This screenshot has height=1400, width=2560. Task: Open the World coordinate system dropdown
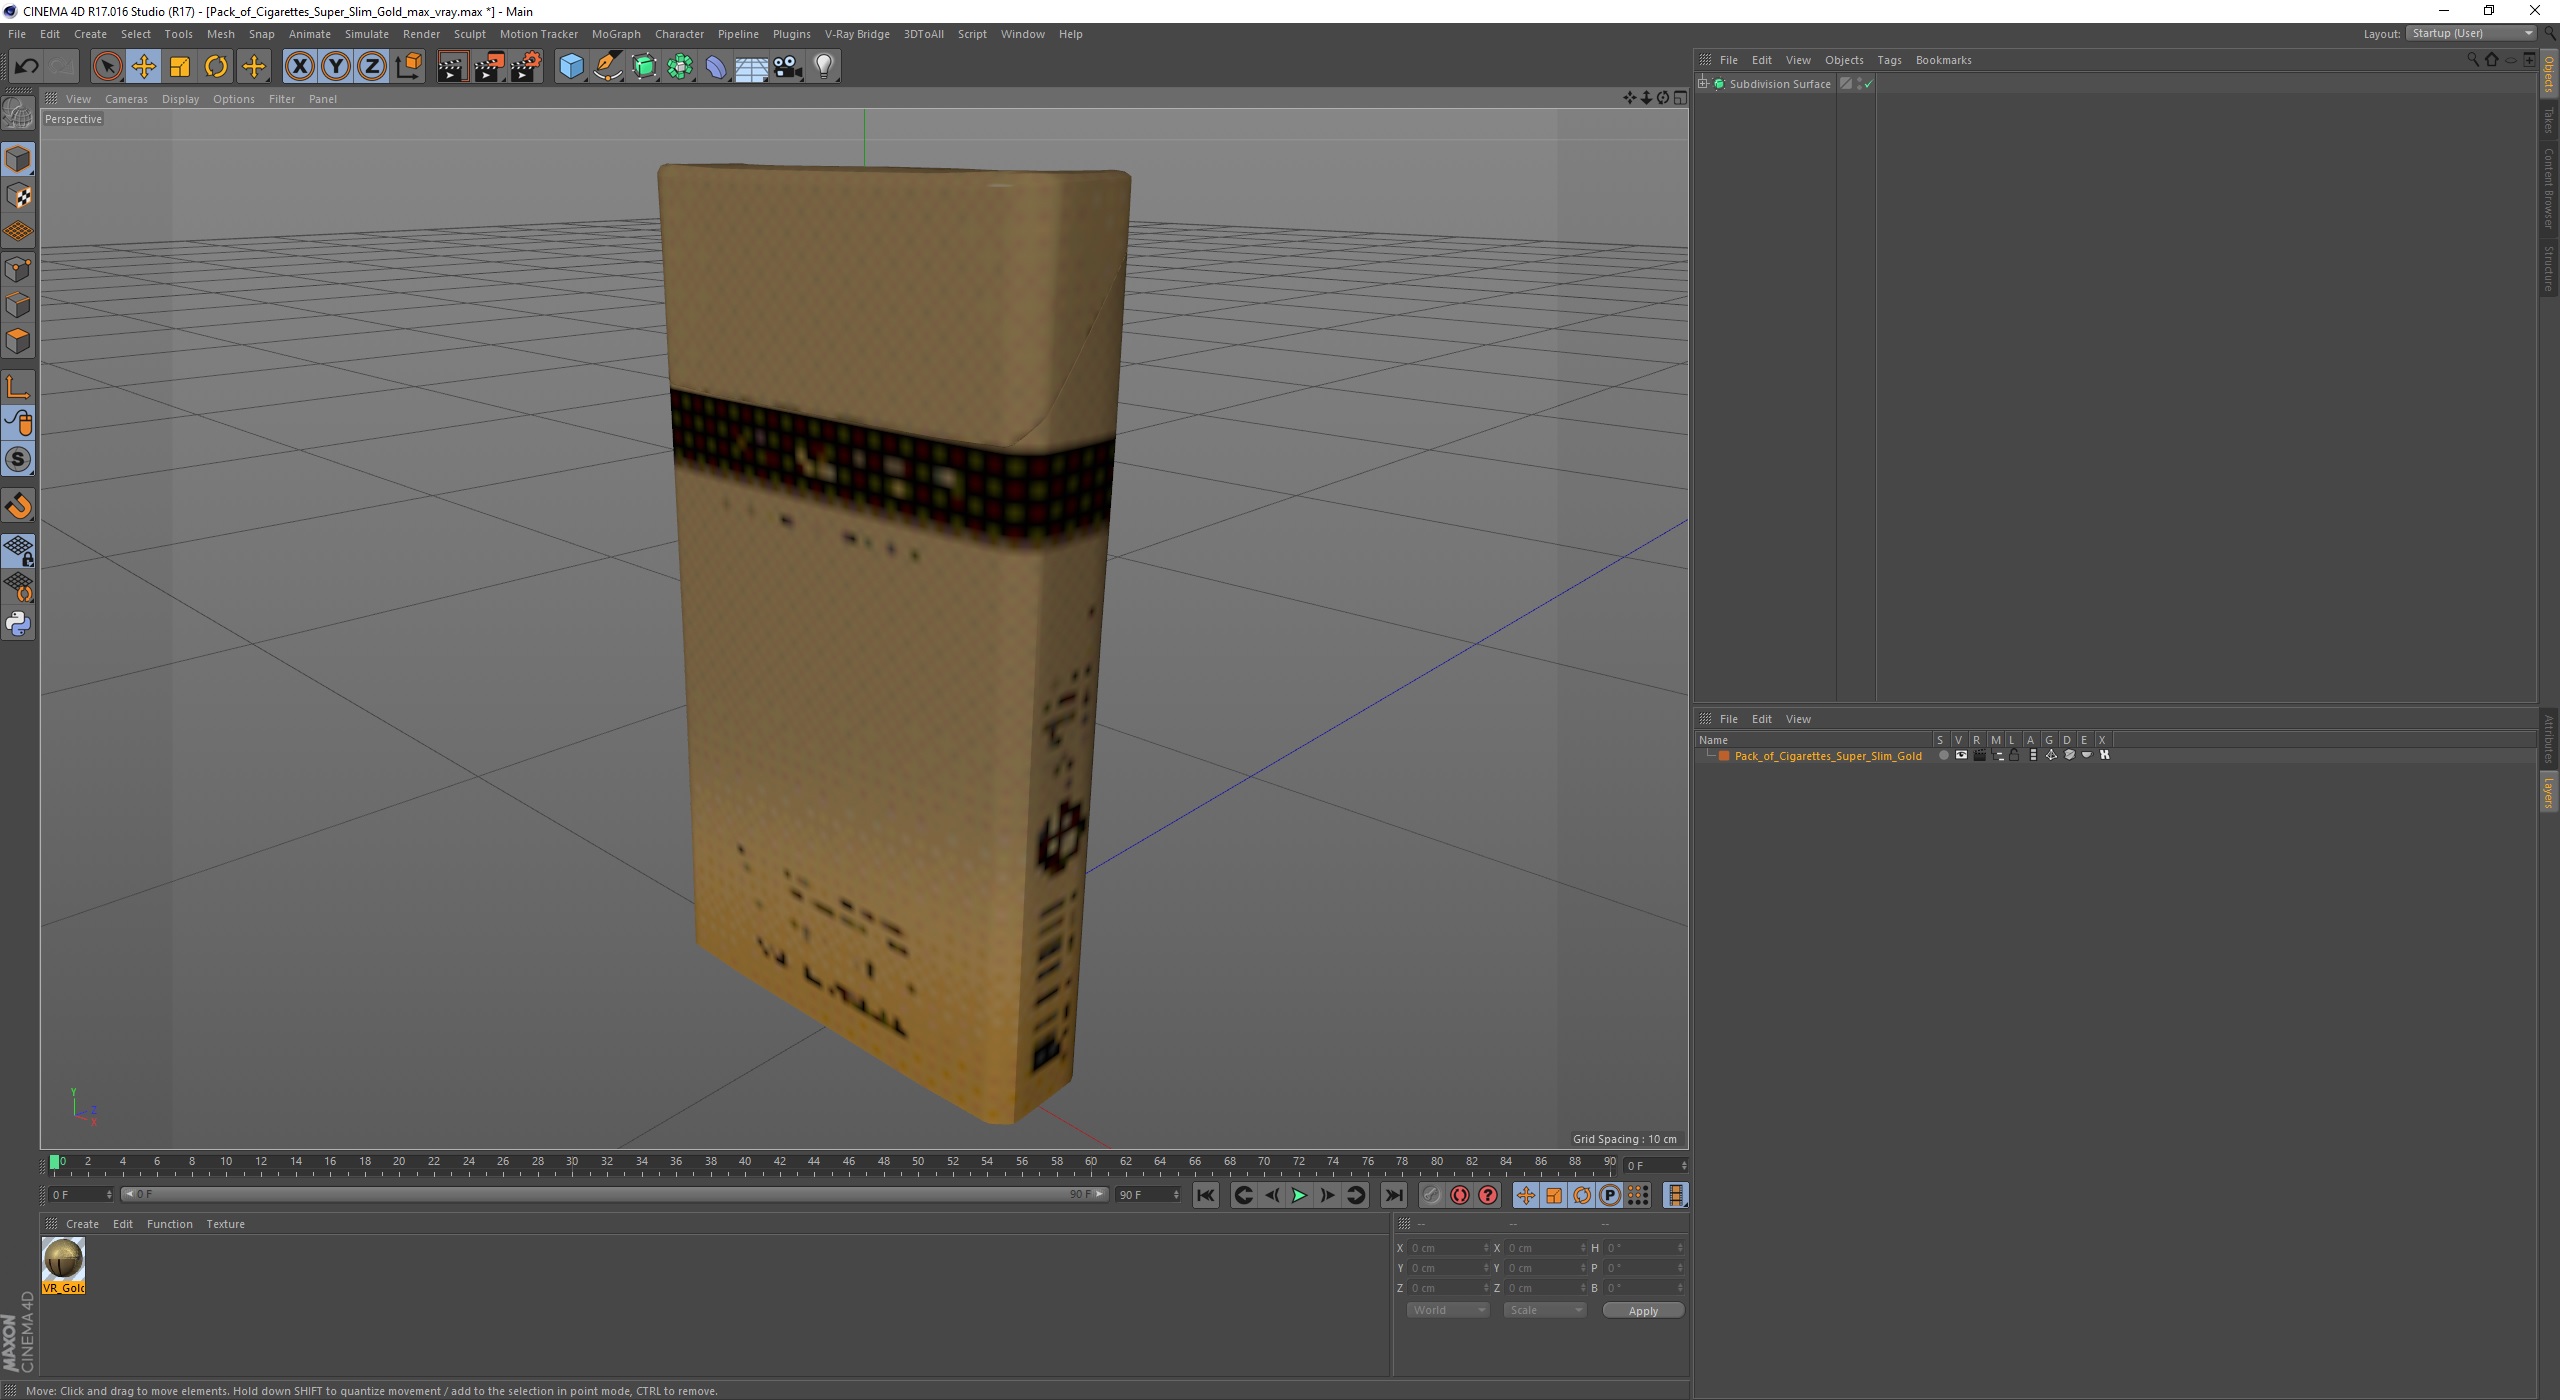[x=1448, y=1311]
